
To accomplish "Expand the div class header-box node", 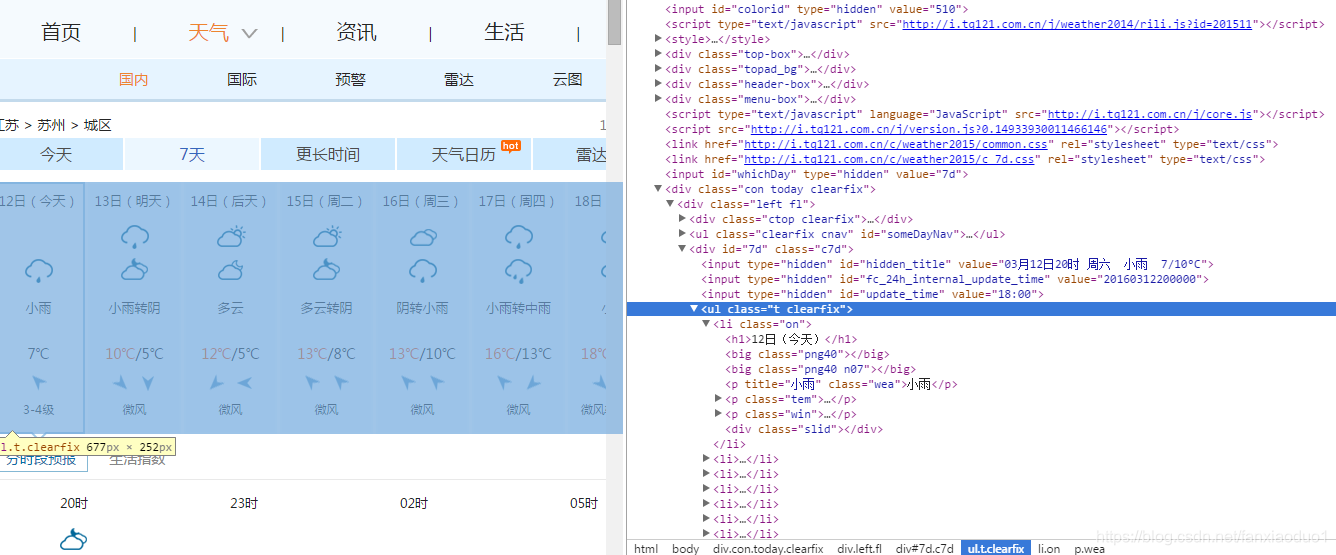I will 658,84.
